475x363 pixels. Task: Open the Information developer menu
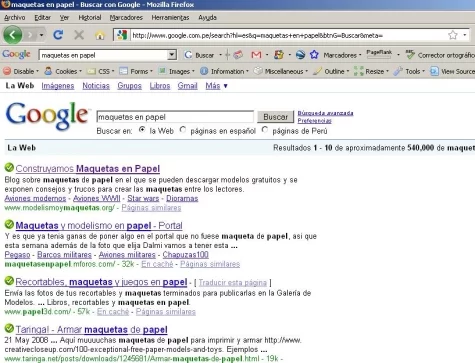tap(224, 71)
